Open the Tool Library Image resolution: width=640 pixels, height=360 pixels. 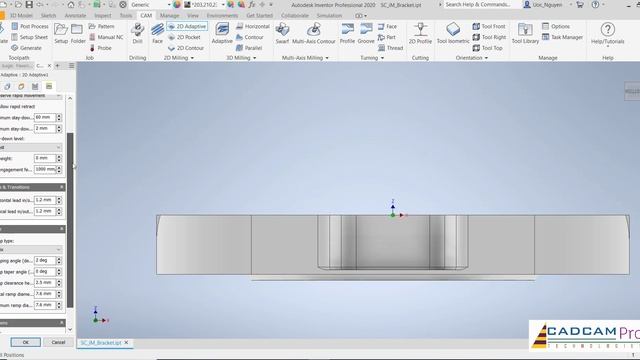point(525,33)
